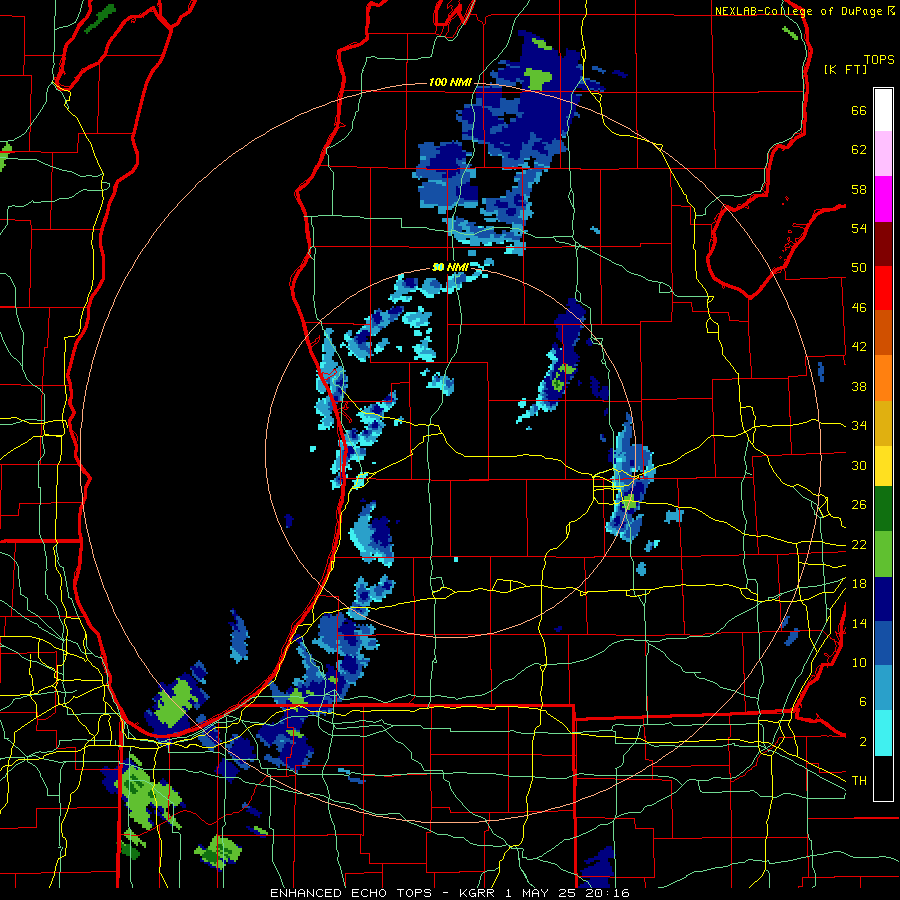
Task: Select the 30 legend value
Action: click(x=859, y=465)
